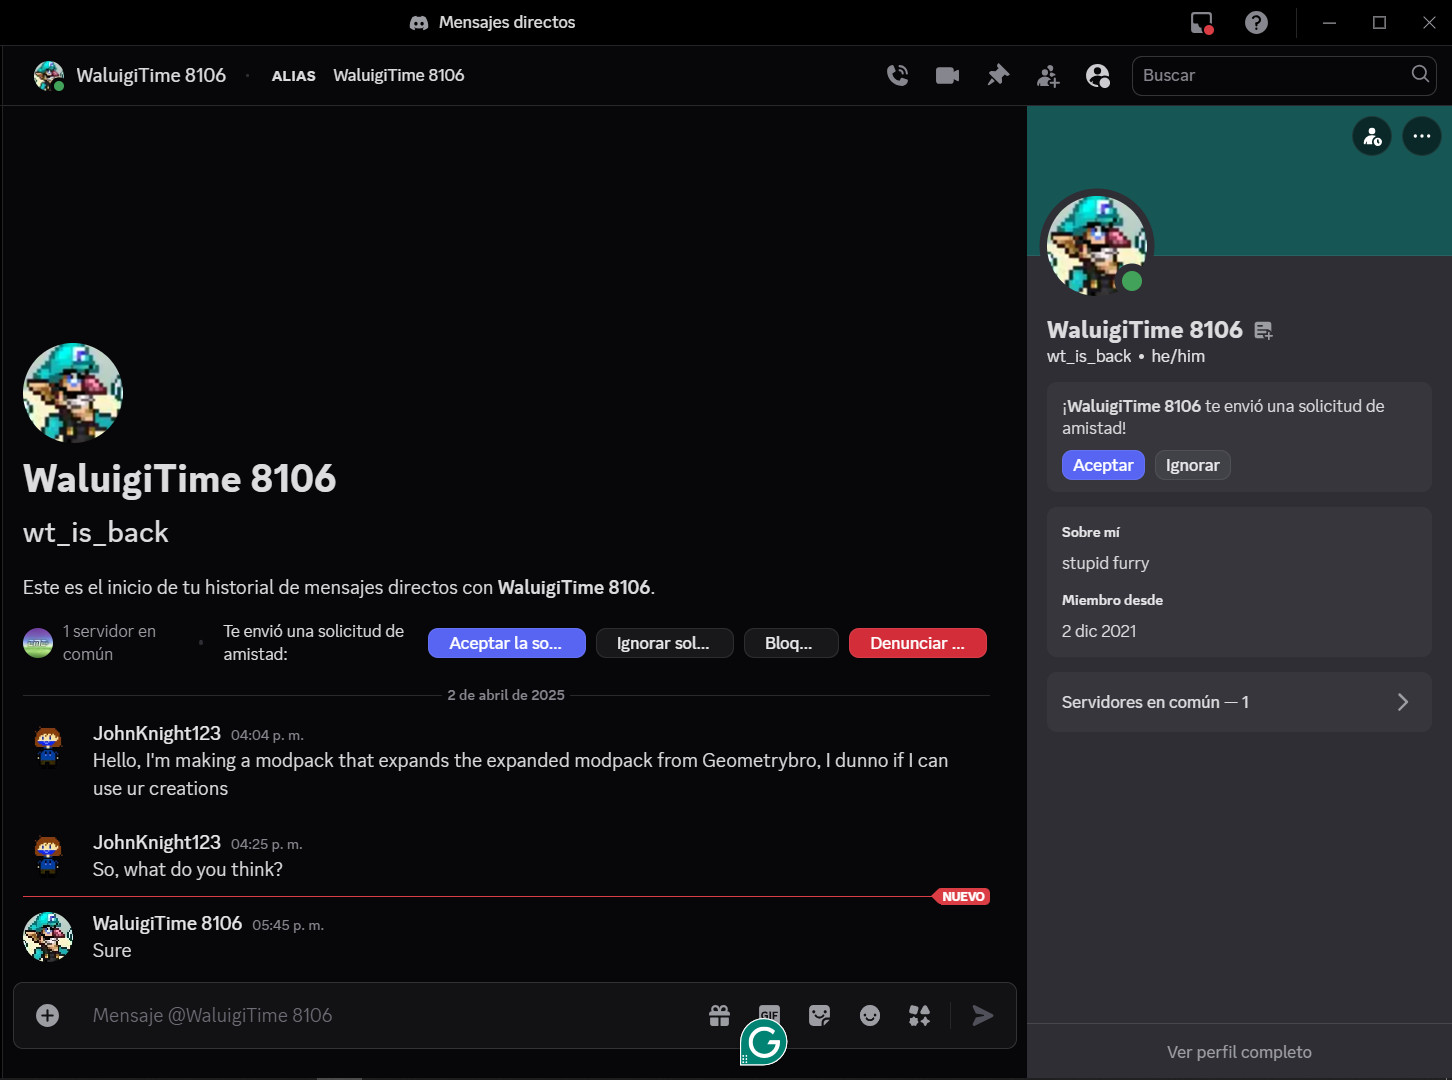Open the gift Nitro icon
The image size is (1452, 1080).
719,1016
